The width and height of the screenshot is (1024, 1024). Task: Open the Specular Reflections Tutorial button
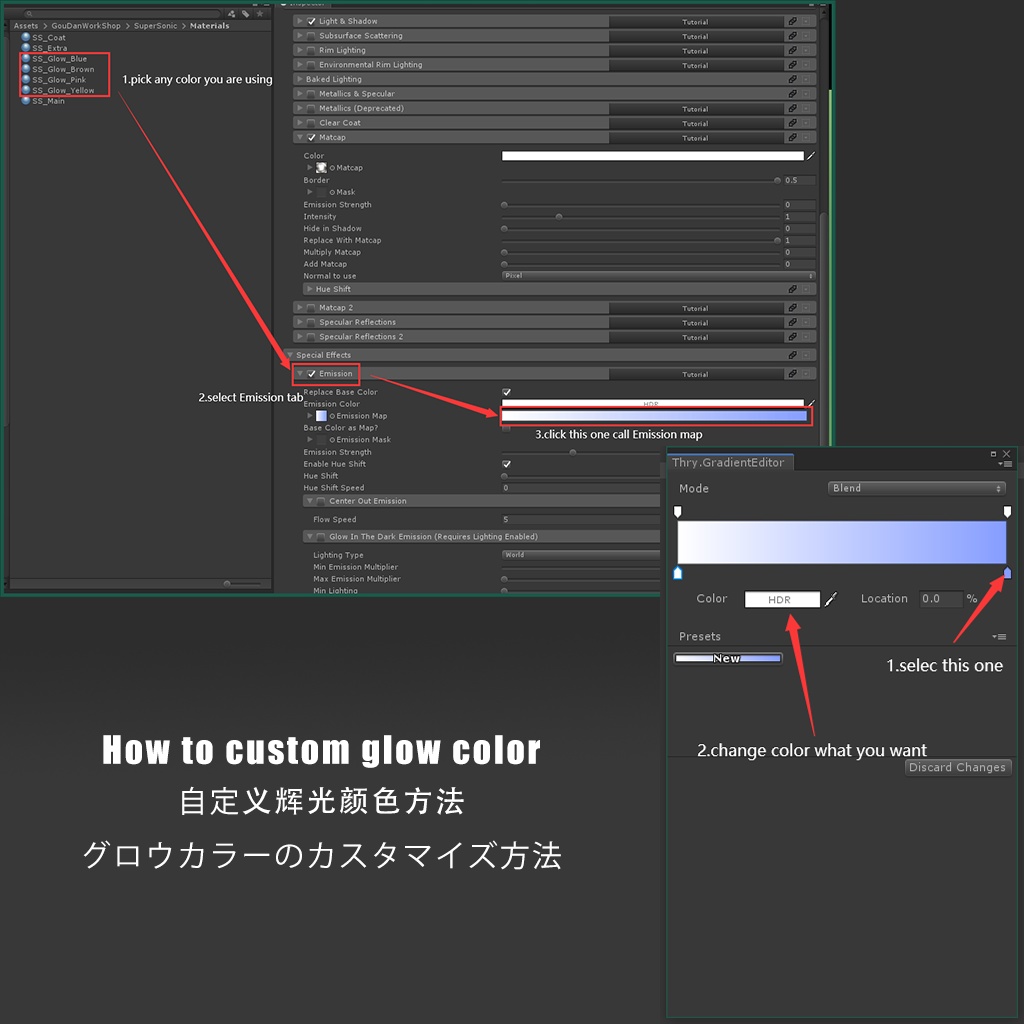click(x=696, y=323)
